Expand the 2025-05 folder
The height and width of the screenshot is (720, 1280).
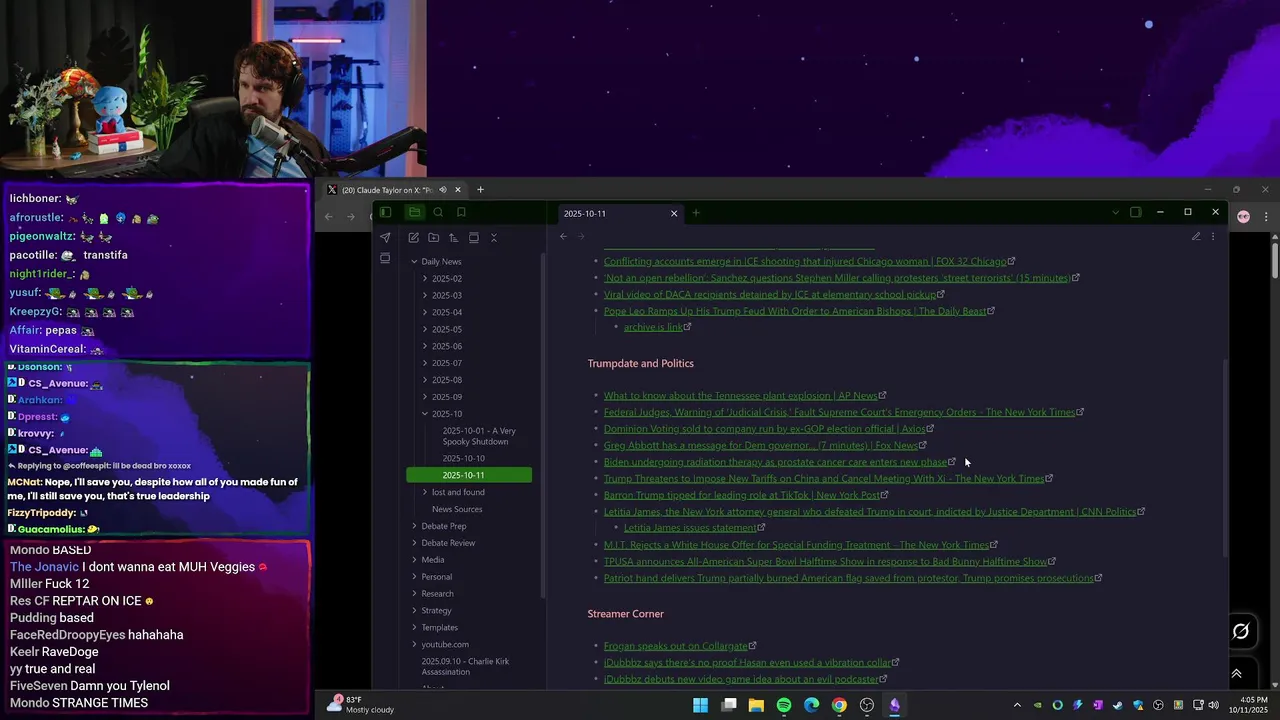425,329
